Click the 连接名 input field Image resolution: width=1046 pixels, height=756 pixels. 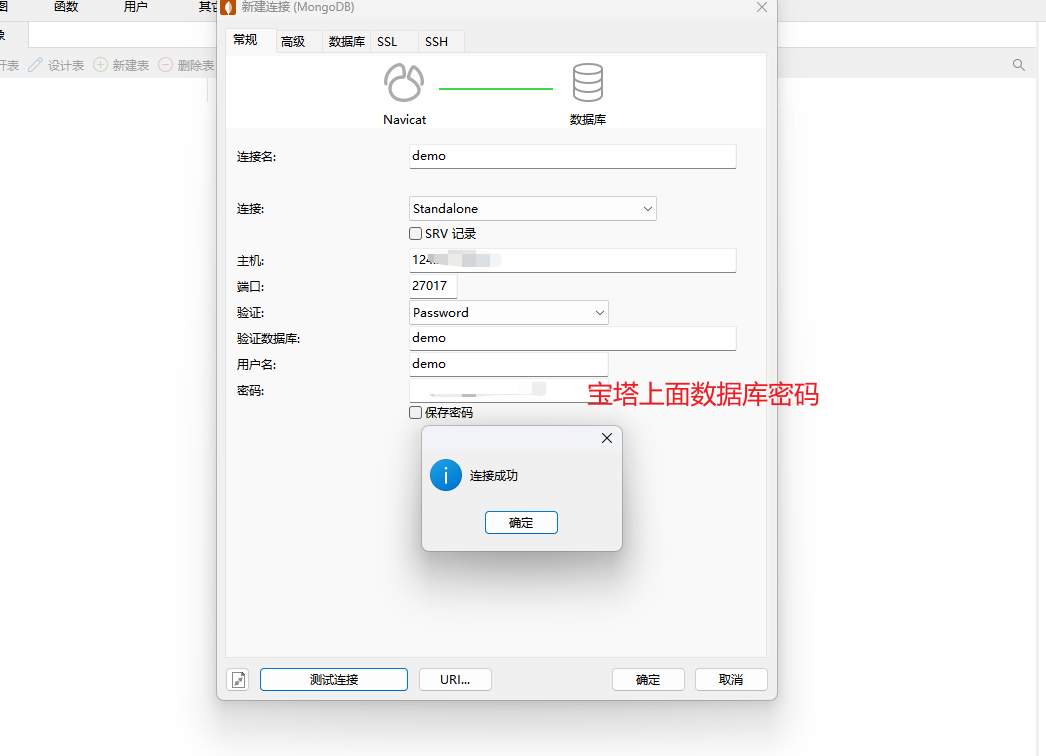572,156
